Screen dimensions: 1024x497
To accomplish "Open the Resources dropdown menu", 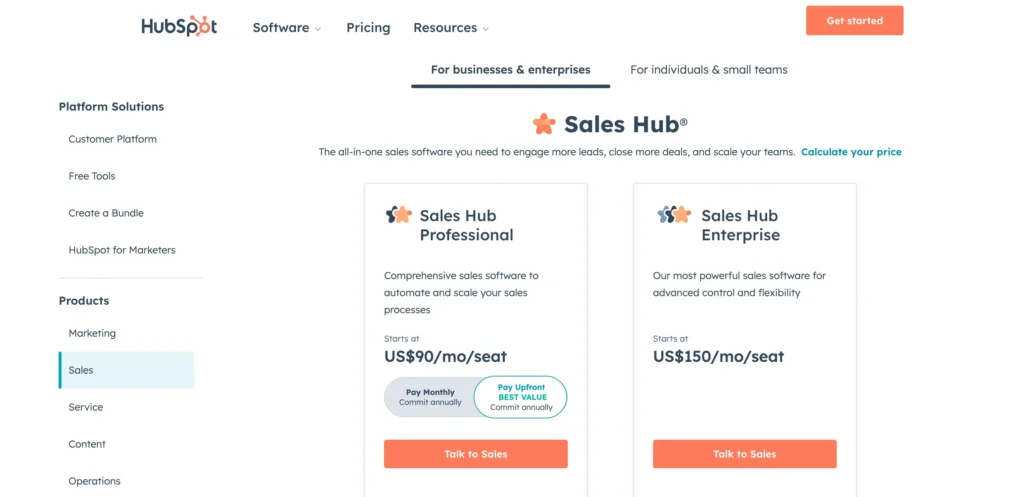I will click(451, 28).
